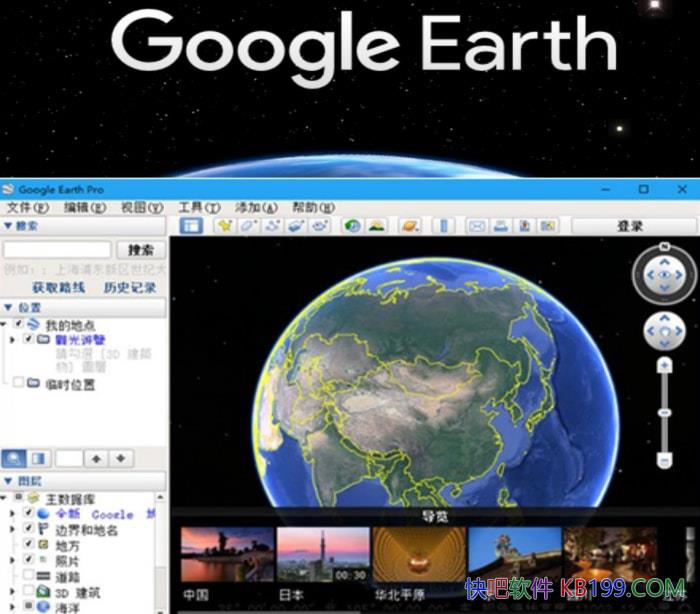
Task: Click the zoom-out minus button
Action: 665,459
